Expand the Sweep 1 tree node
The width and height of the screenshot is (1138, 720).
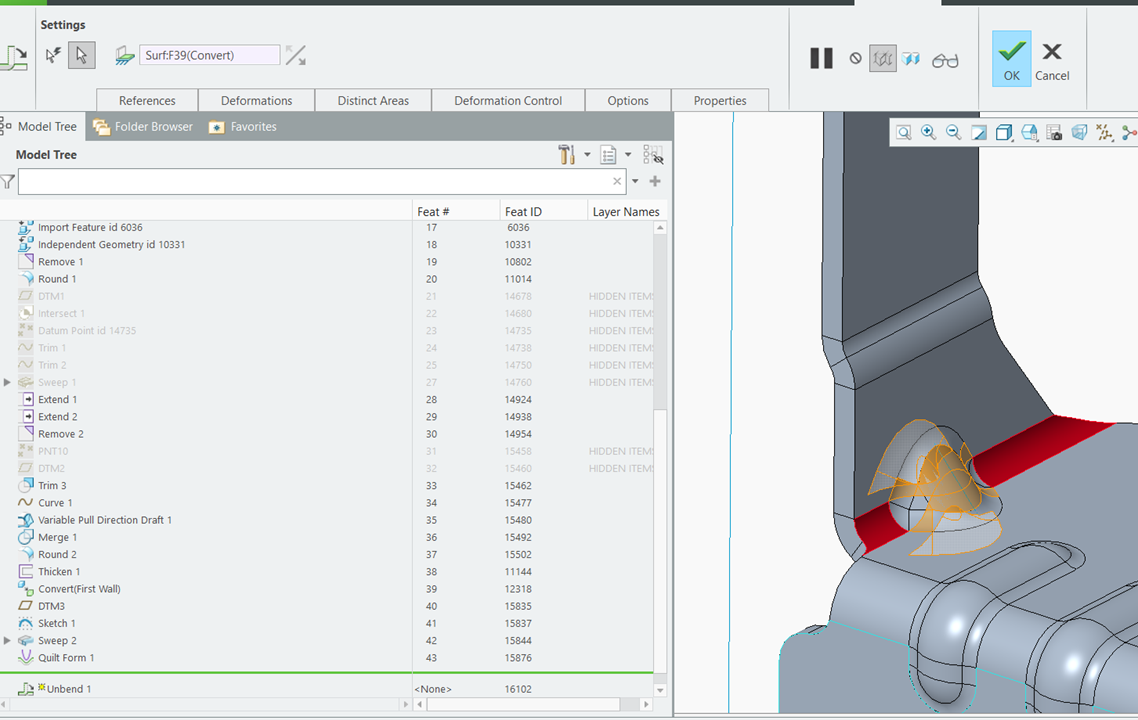coord(7,382)
